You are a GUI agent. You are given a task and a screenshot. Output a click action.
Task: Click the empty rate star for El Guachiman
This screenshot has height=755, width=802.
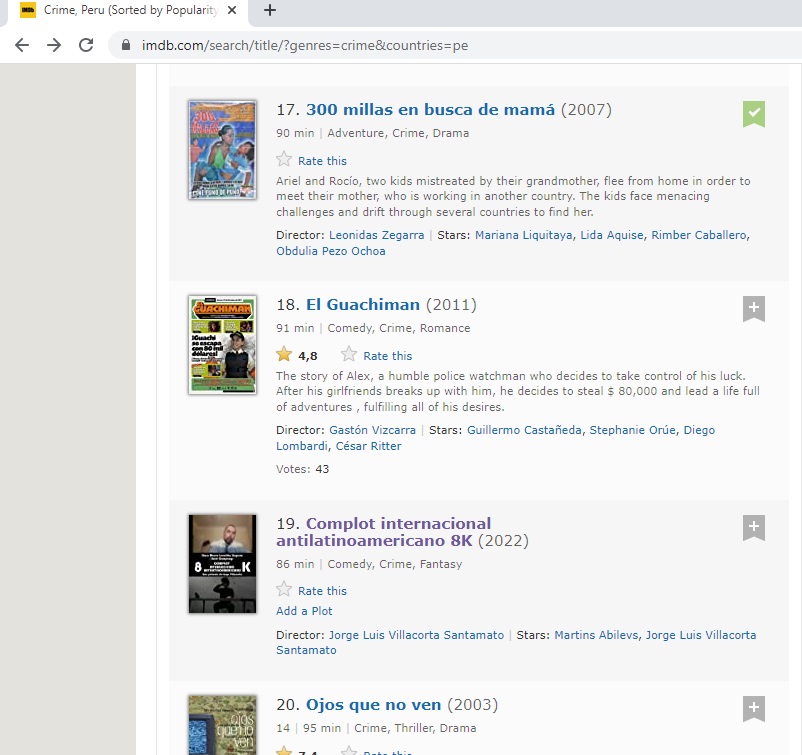click(349, 354)
